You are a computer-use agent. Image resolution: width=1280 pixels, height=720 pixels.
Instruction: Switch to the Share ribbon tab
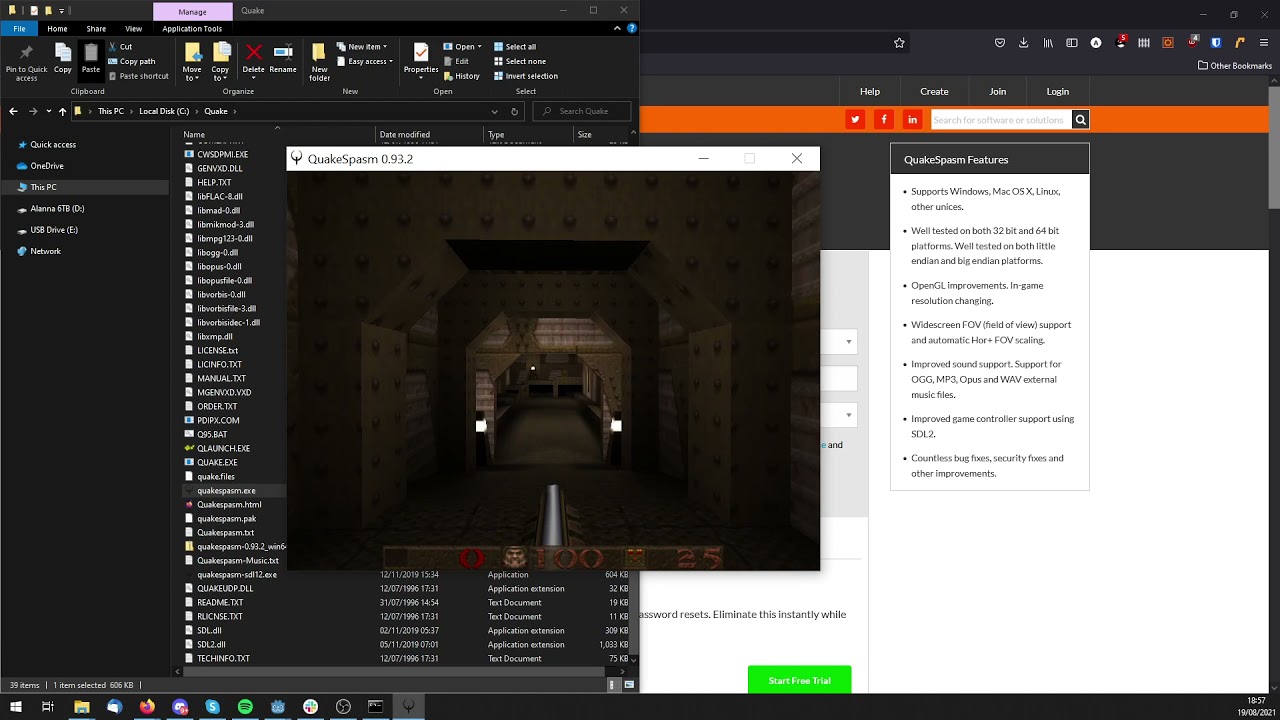(x=96, y=29)
